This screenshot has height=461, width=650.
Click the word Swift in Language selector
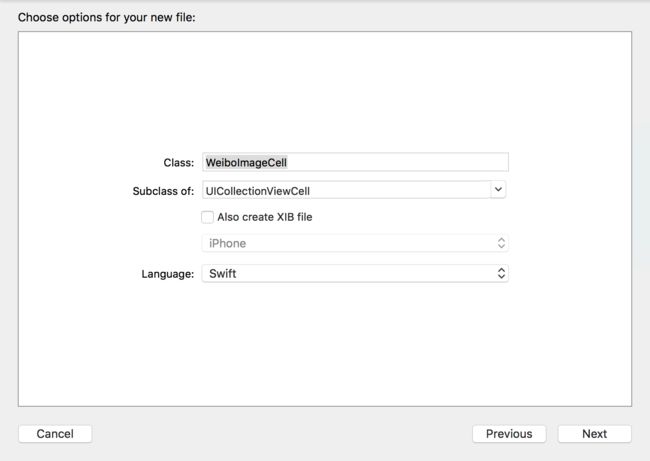click(x=223, y=274)
